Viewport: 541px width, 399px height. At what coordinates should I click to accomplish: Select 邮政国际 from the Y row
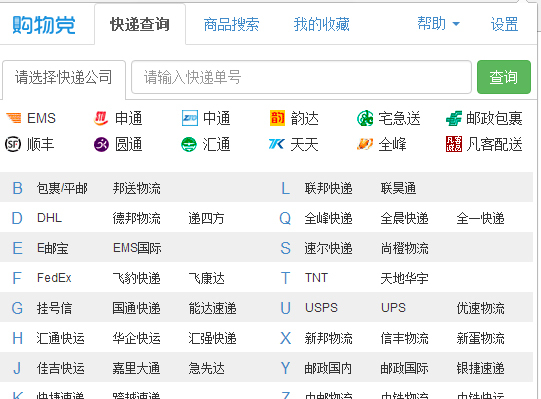[x=404, y=368]
